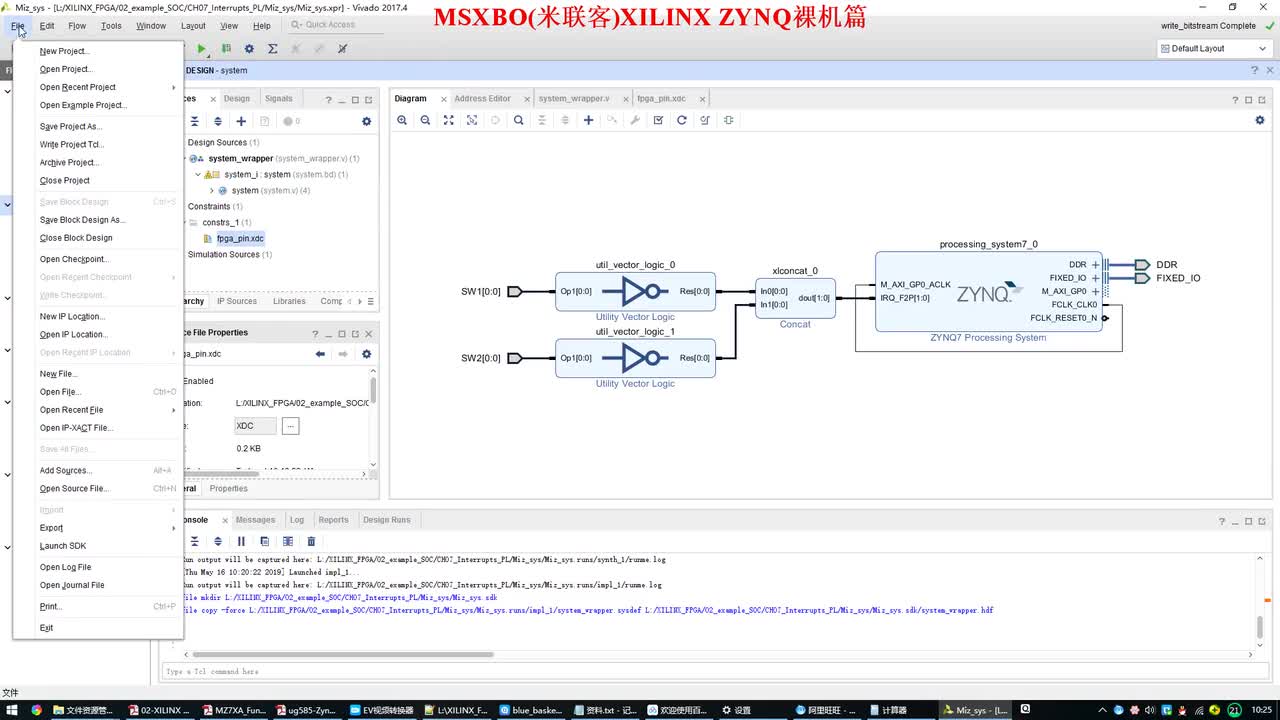The width and height of the screenshot is (1280, 720).
Task: Open the Default Layout dropdown
Action: tap(1213, 48)
